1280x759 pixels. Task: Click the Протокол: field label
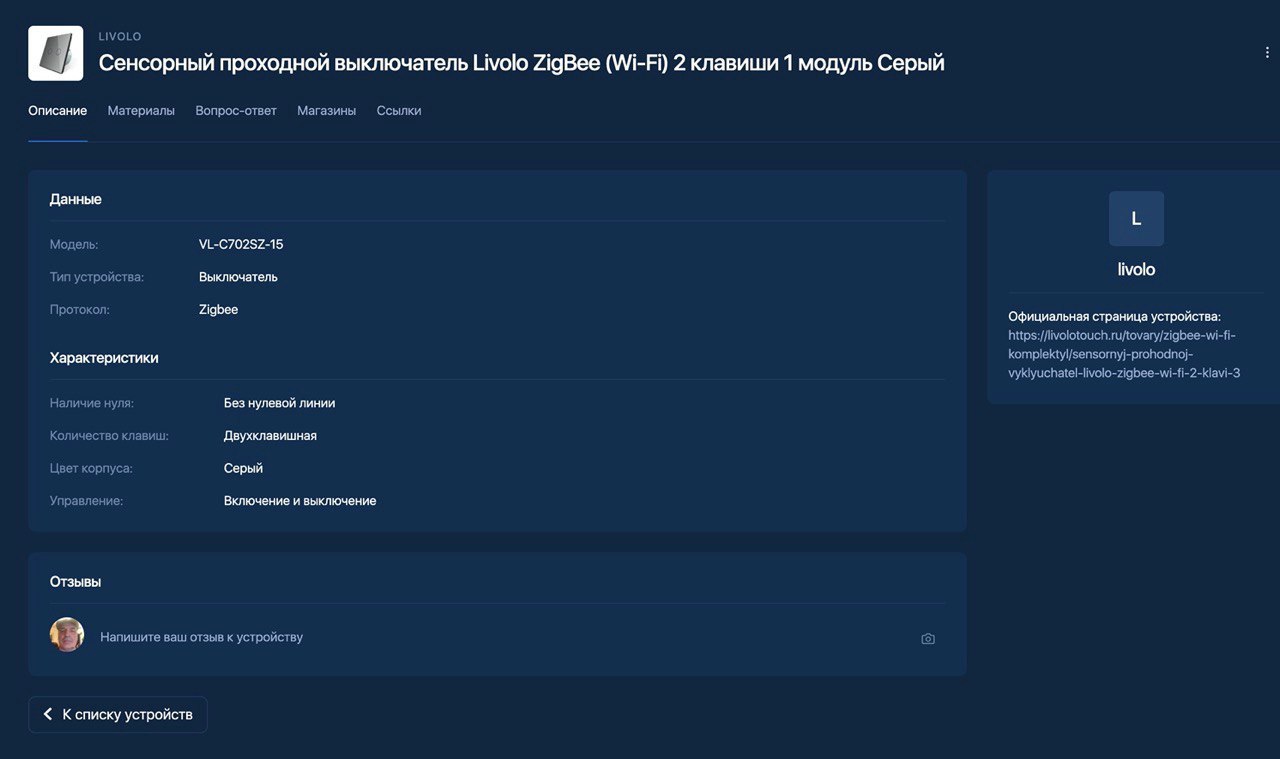(80, 310)
